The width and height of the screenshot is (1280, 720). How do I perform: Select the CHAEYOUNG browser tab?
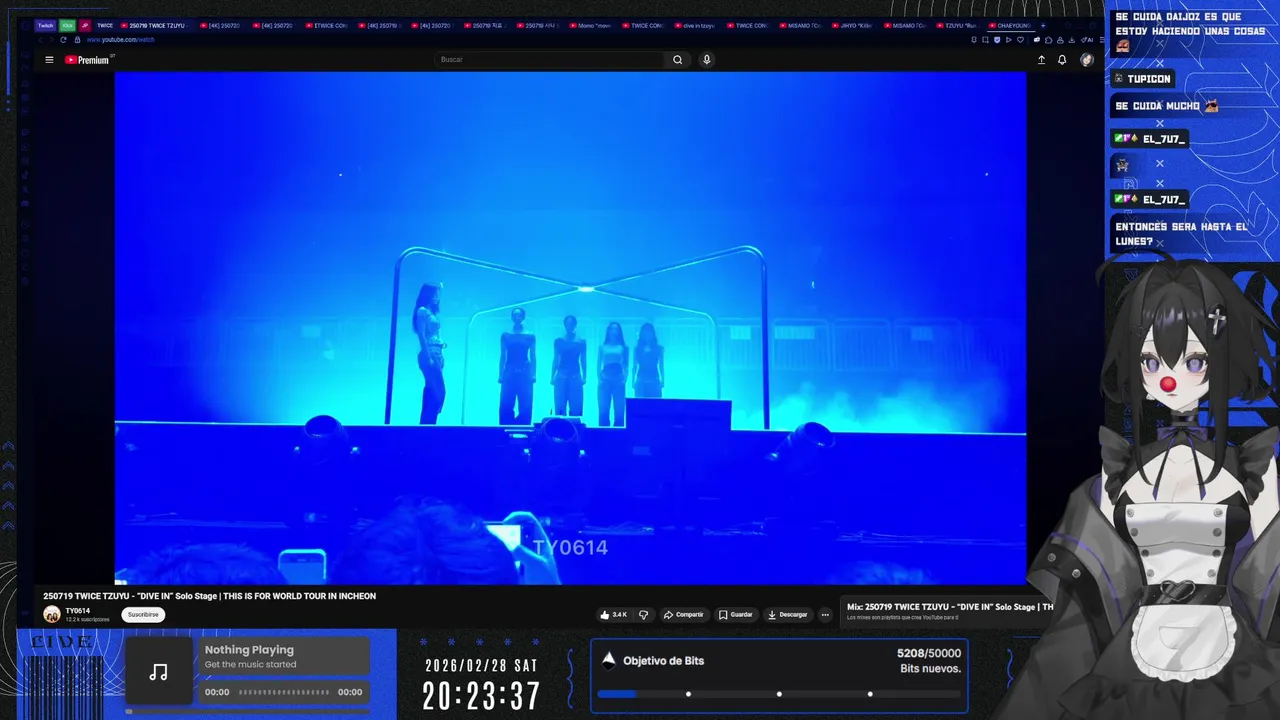1009,25
